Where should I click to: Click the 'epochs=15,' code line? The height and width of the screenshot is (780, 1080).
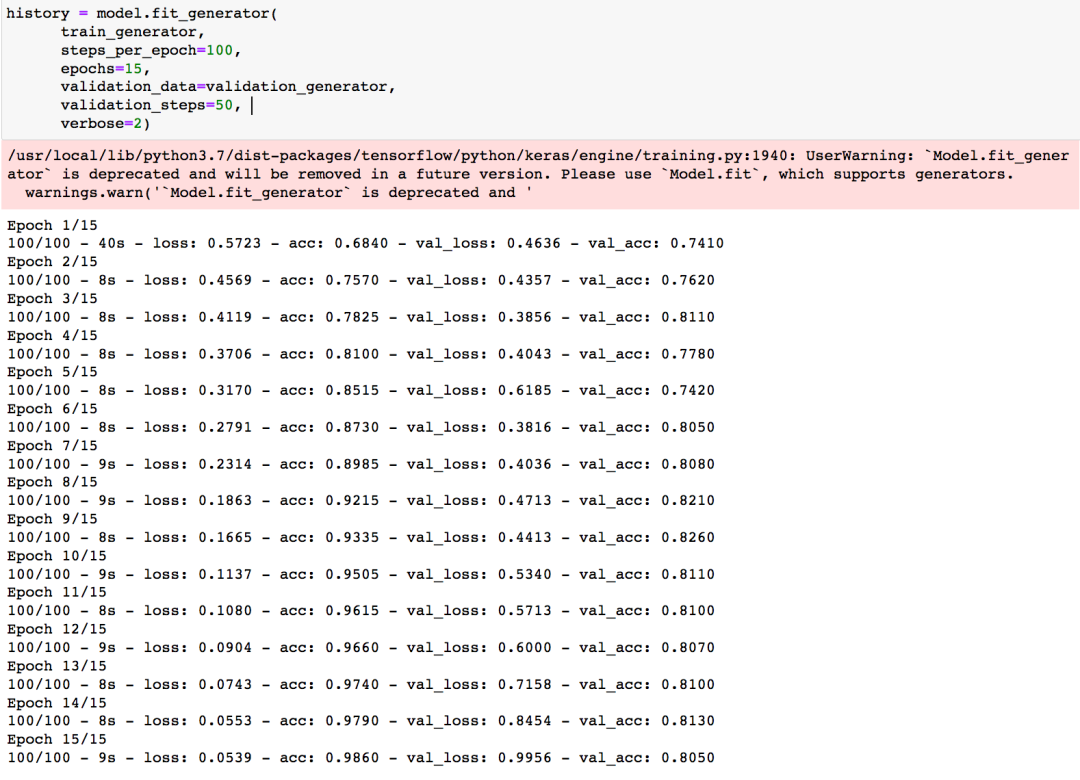point(105,69)
